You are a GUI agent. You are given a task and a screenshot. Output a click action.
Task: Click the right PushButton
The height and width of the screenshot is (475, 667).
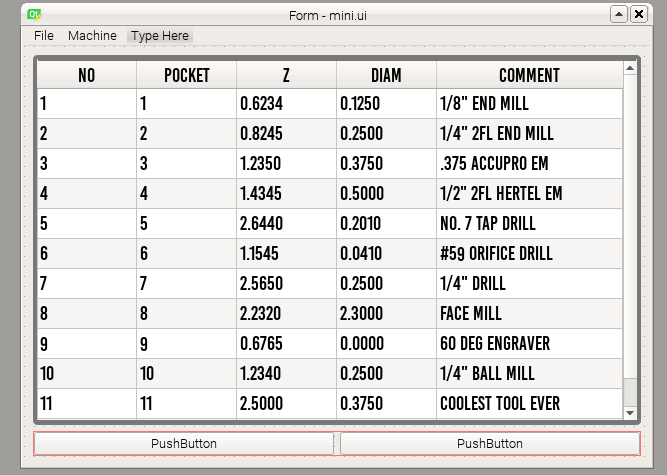(490, 444)
